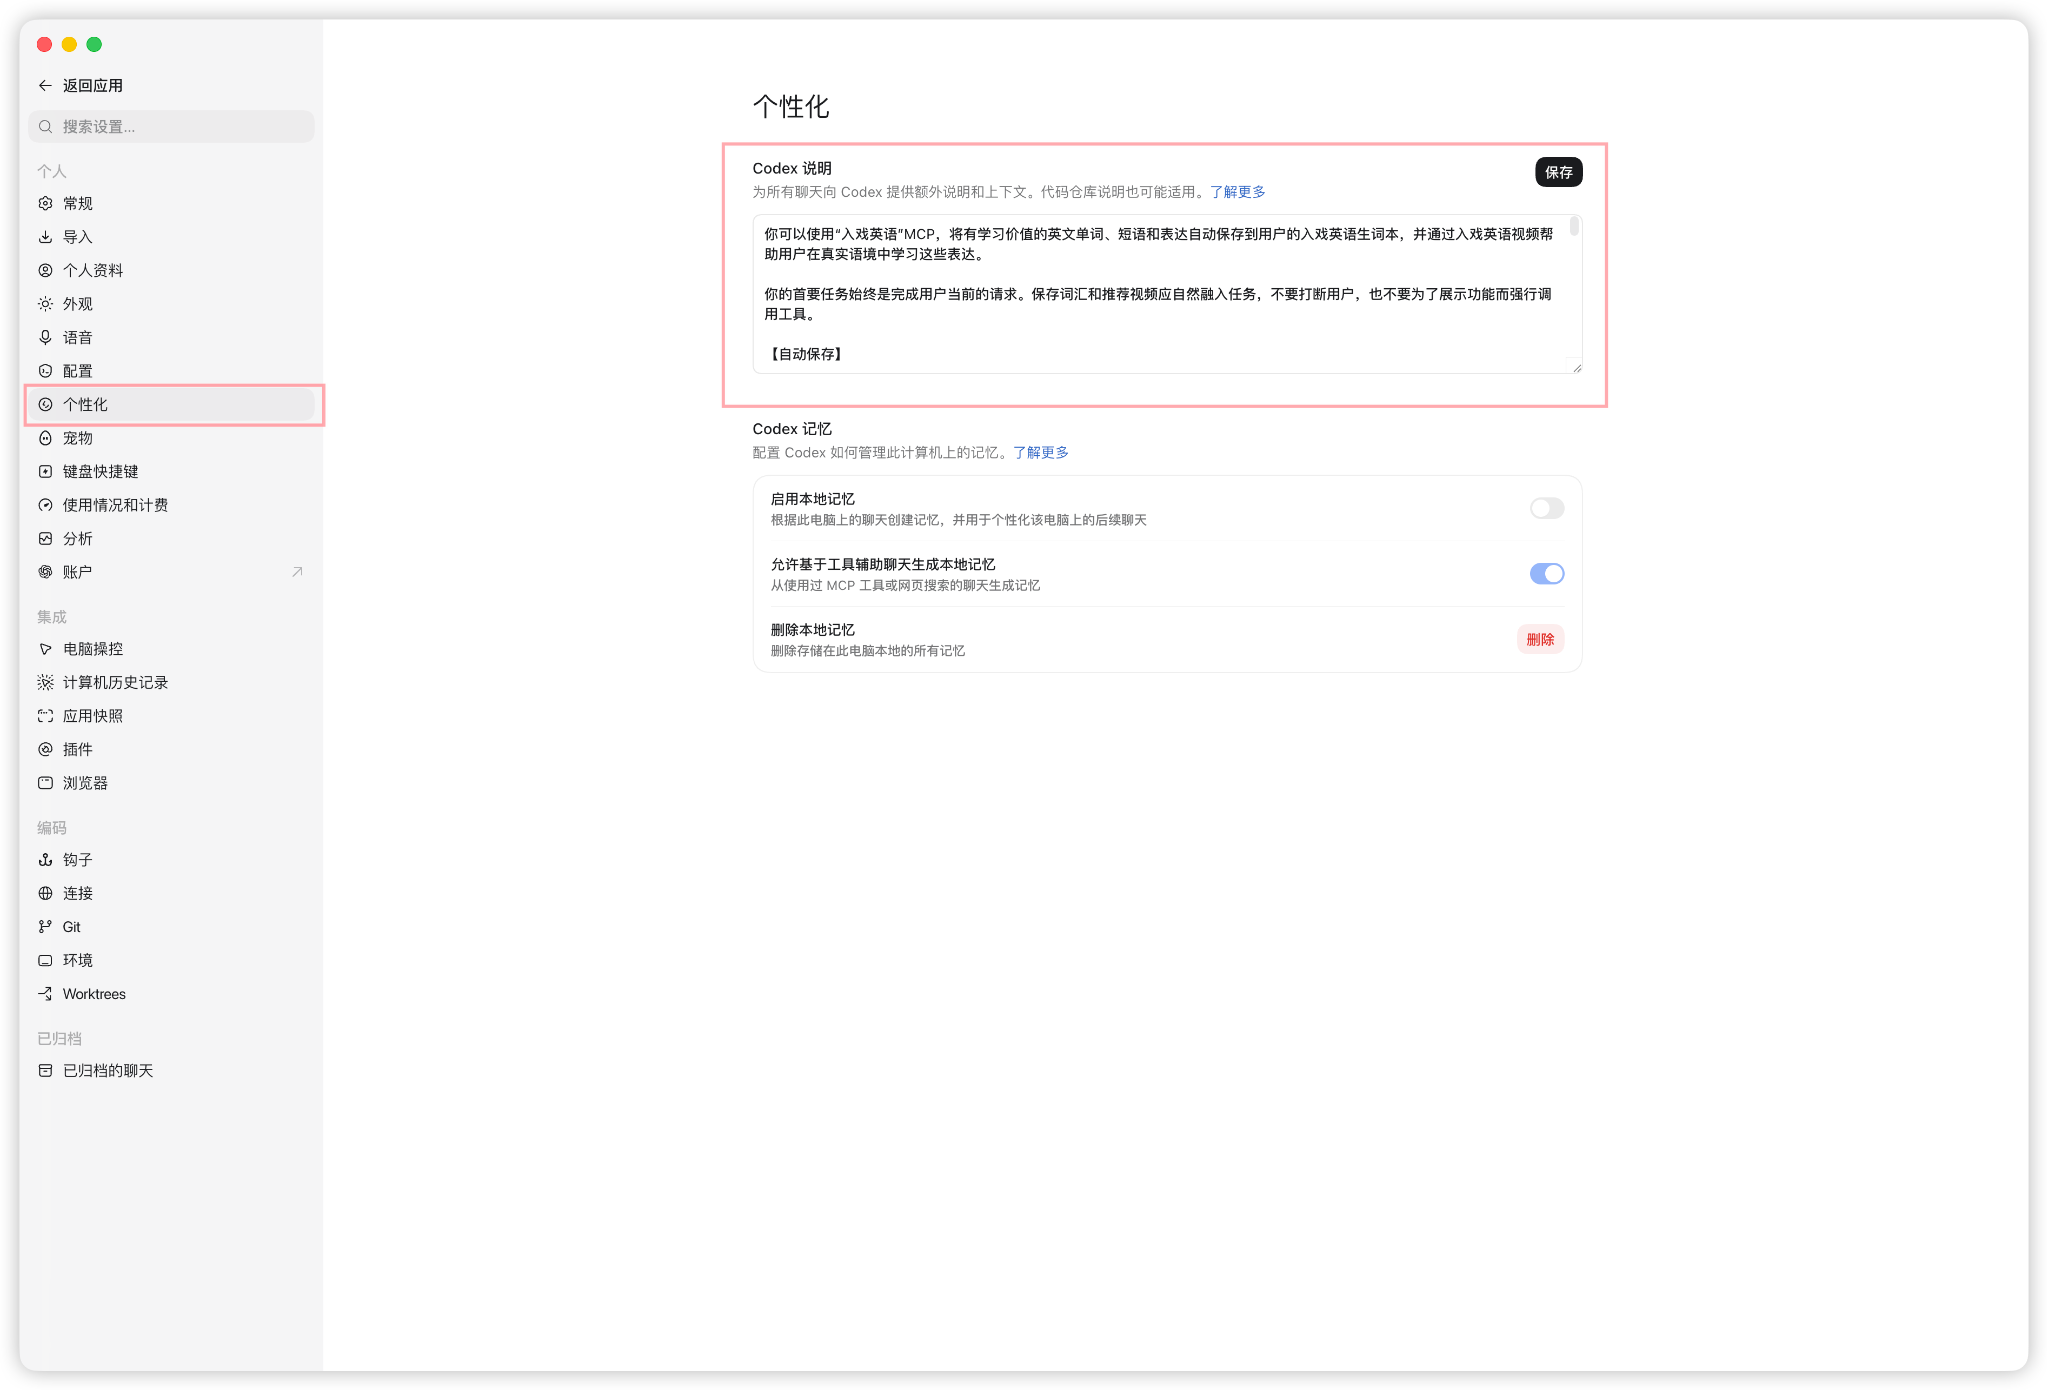Go to 浏览器 settings section
Viewport: 2047px width, 1390px height.
tap(171, 783)
